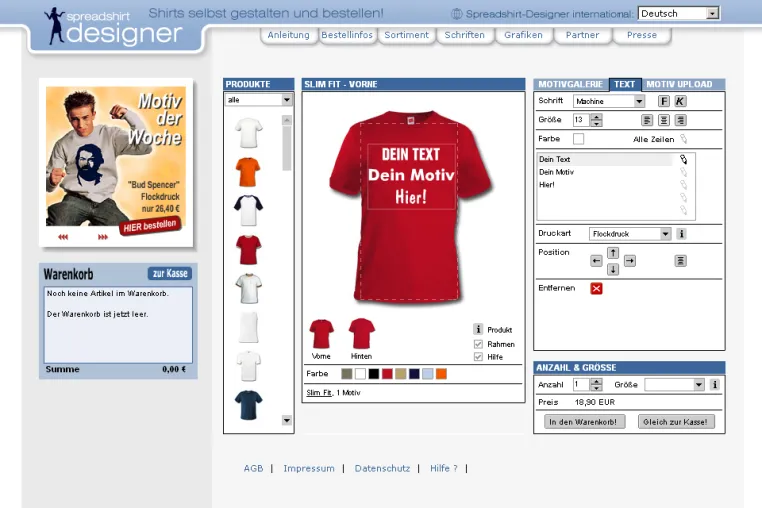Move position up arrow
Image resolution: width=762 pixels, height=508 pixels.
(613, 253)
